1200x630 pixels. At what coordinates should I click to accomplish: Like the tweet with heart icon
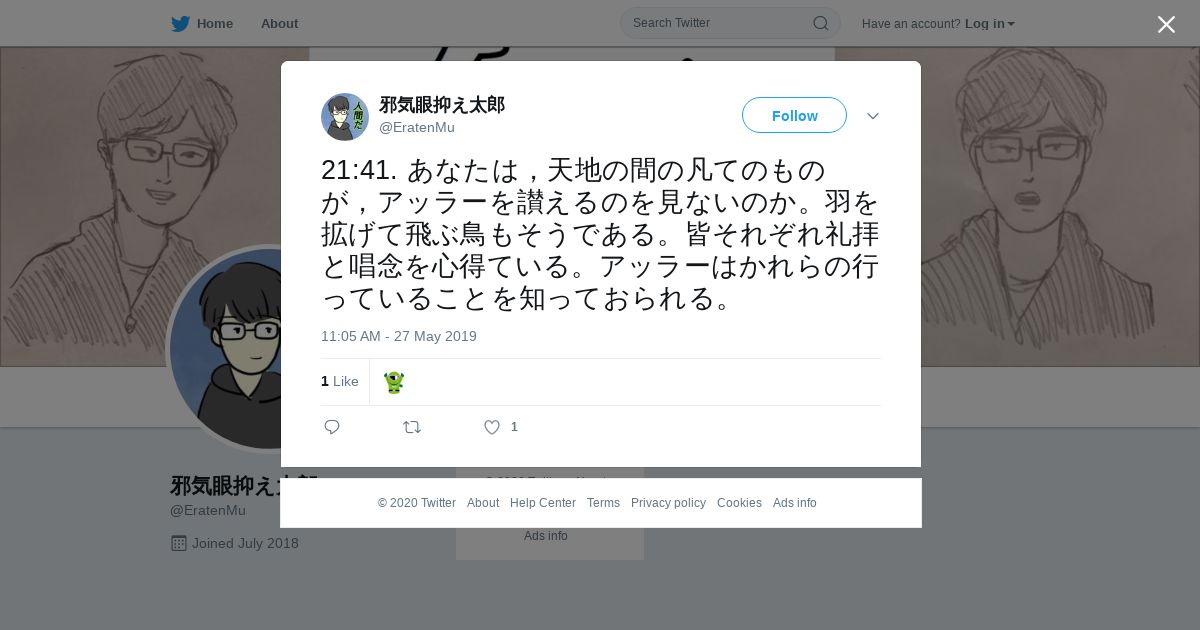(492, 427)
